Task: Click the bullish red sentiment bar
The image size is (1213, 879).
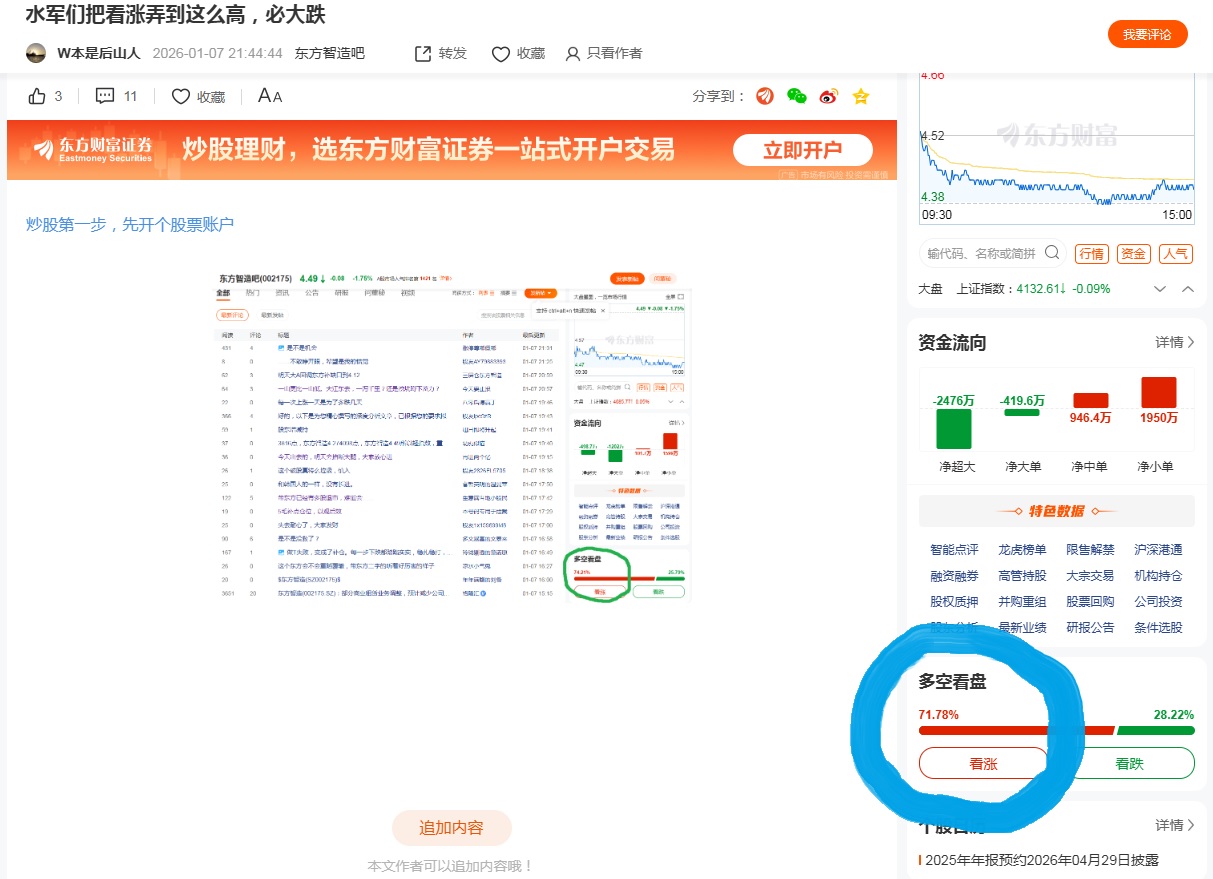Action: point(1016,730)
